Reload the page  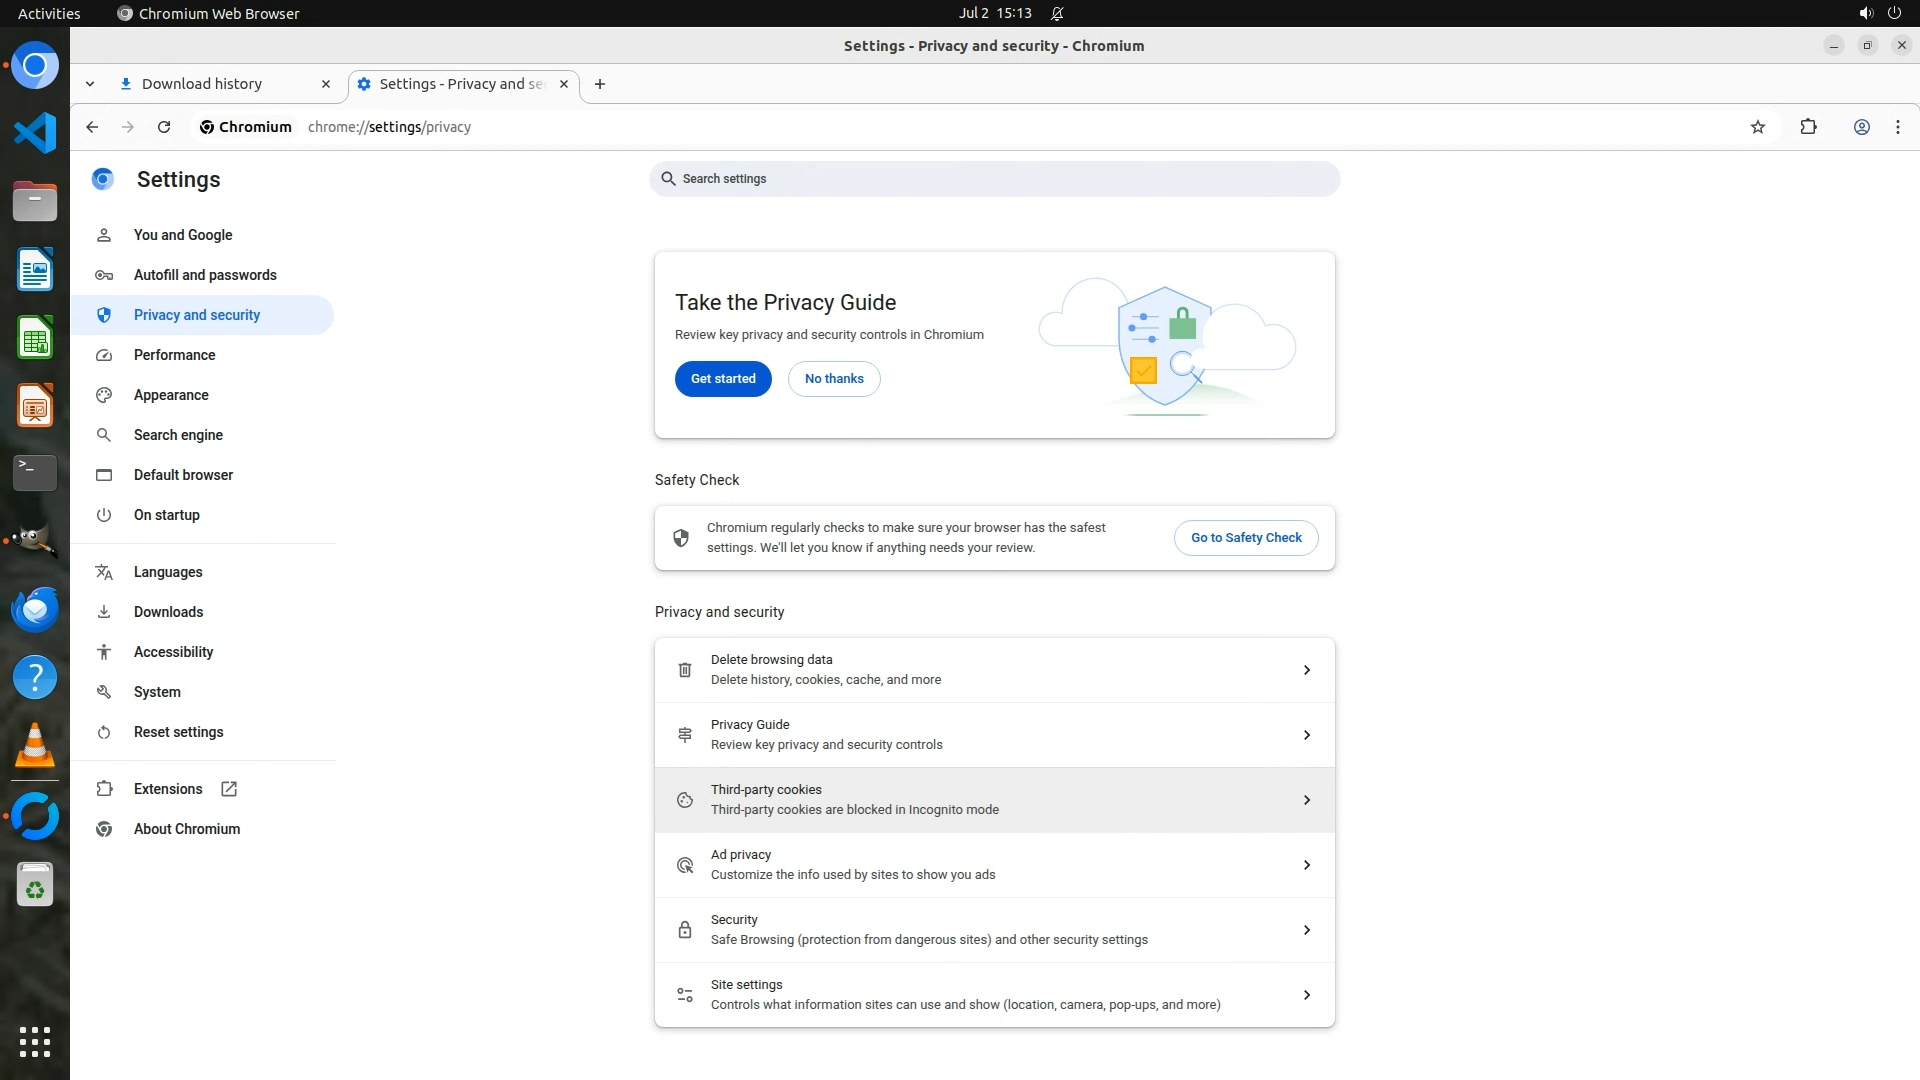pos(164,127)
